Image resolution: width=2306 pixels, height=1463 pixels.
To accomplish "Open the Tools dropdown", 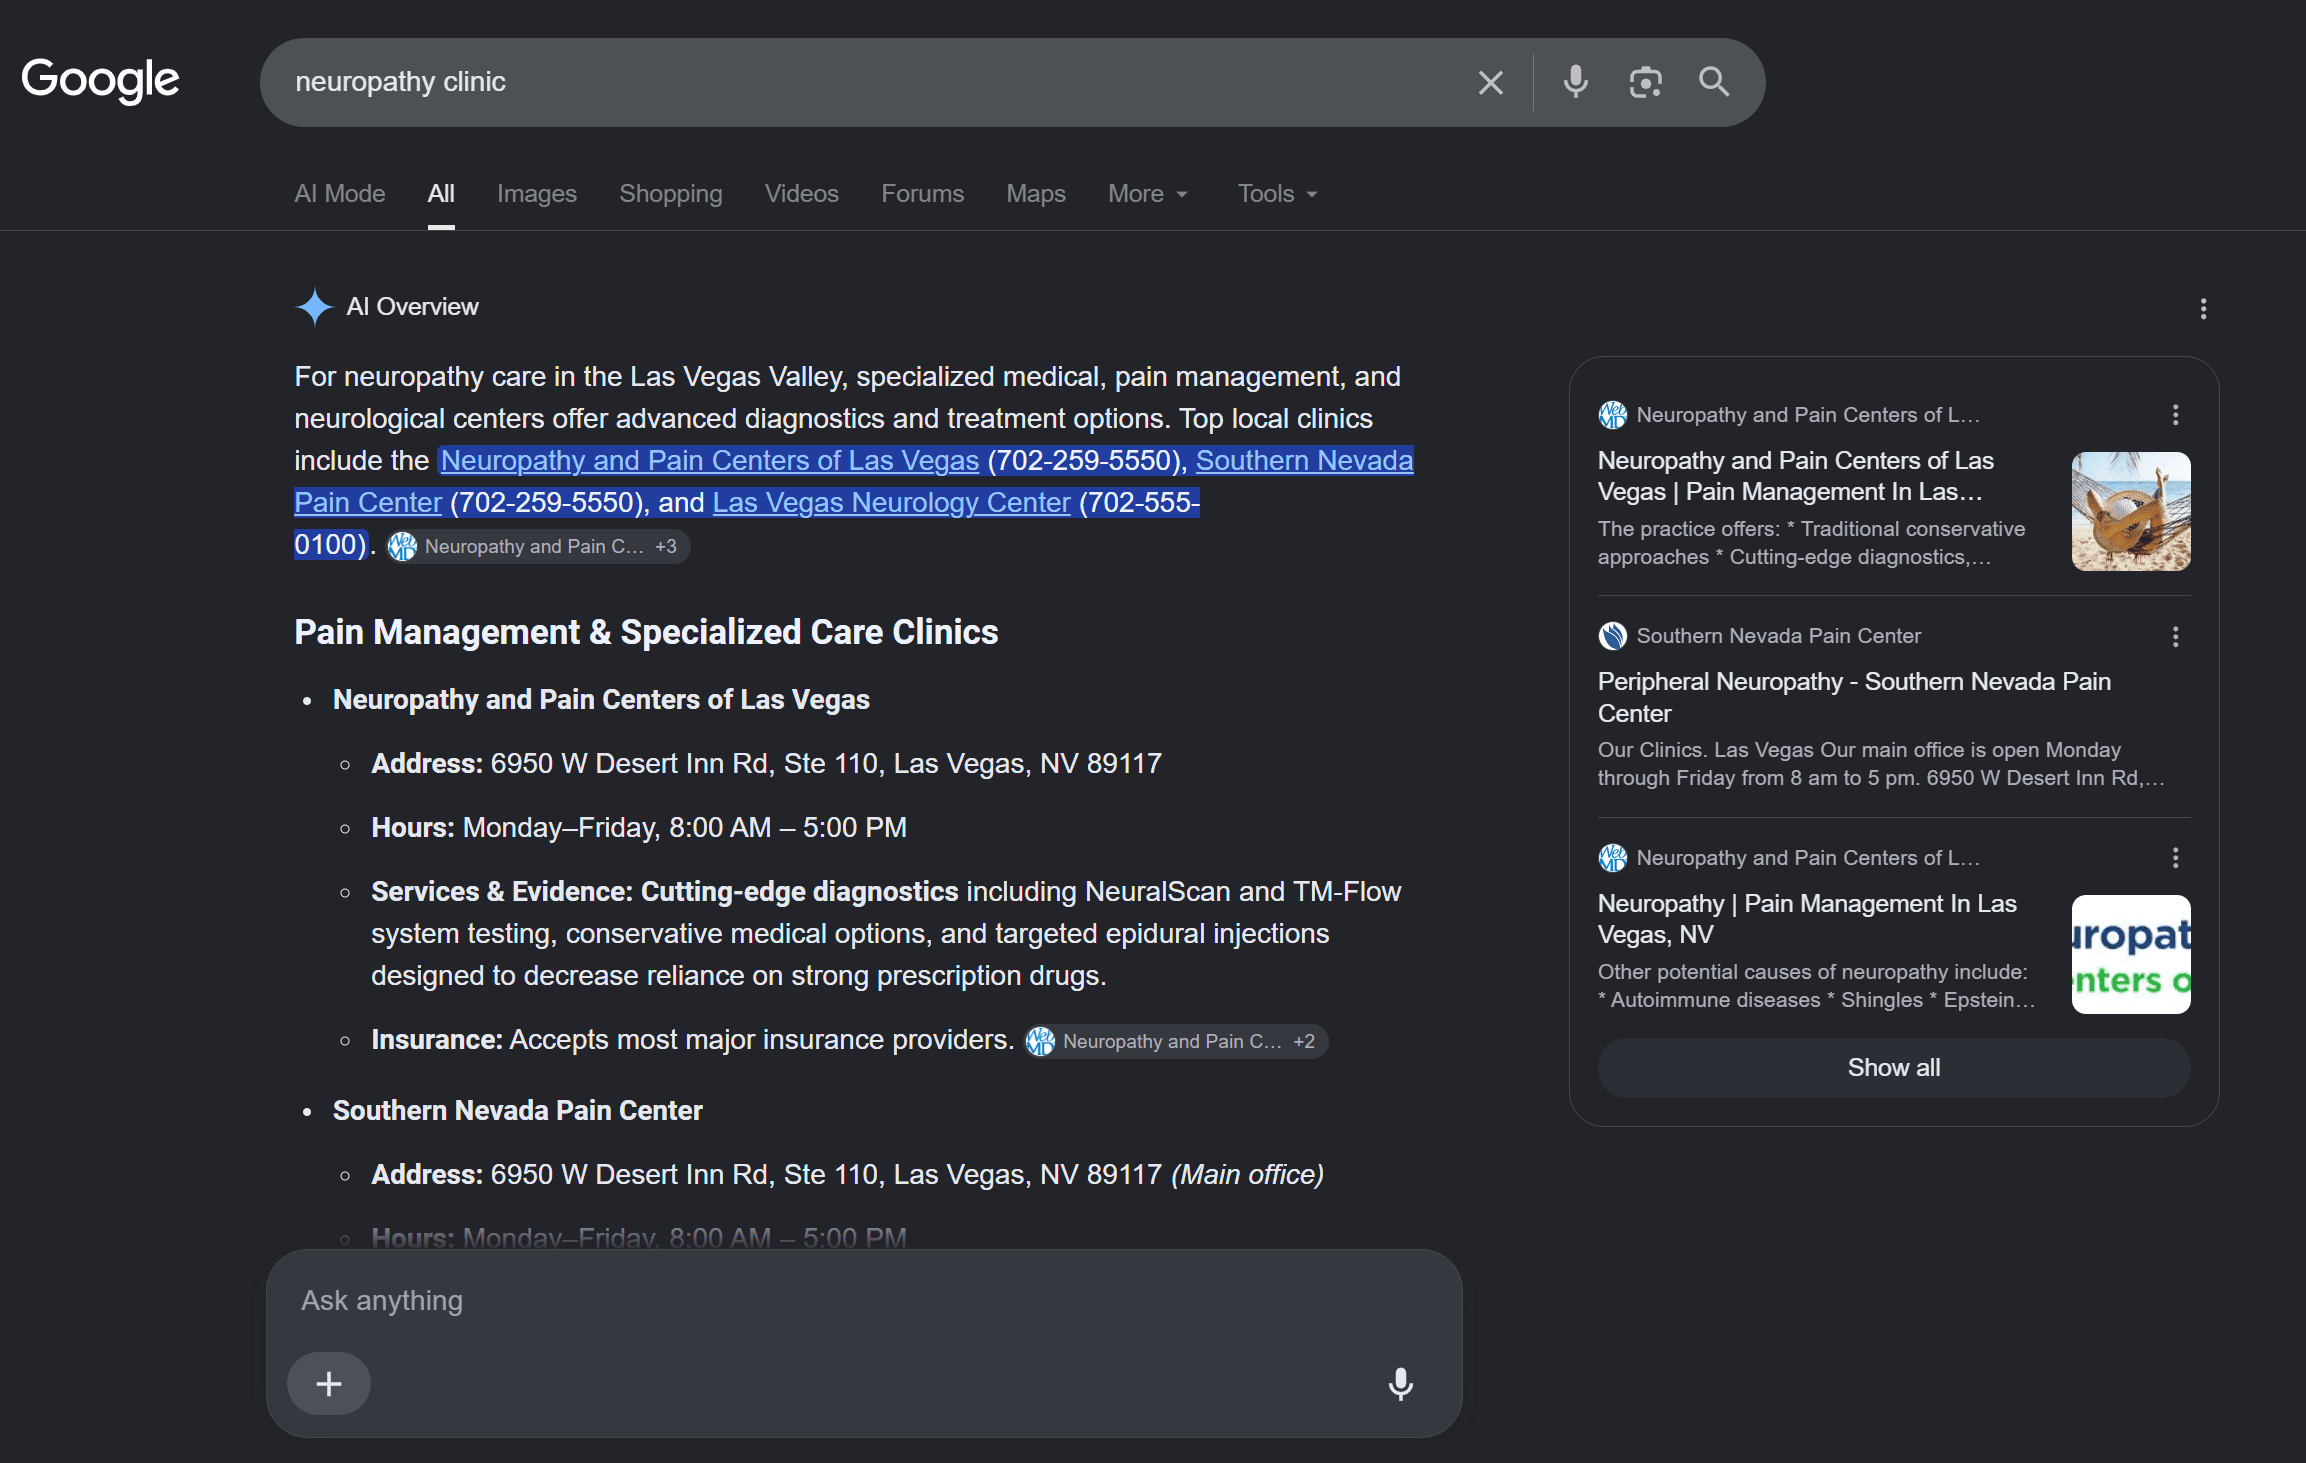I will click(1278, 194).
